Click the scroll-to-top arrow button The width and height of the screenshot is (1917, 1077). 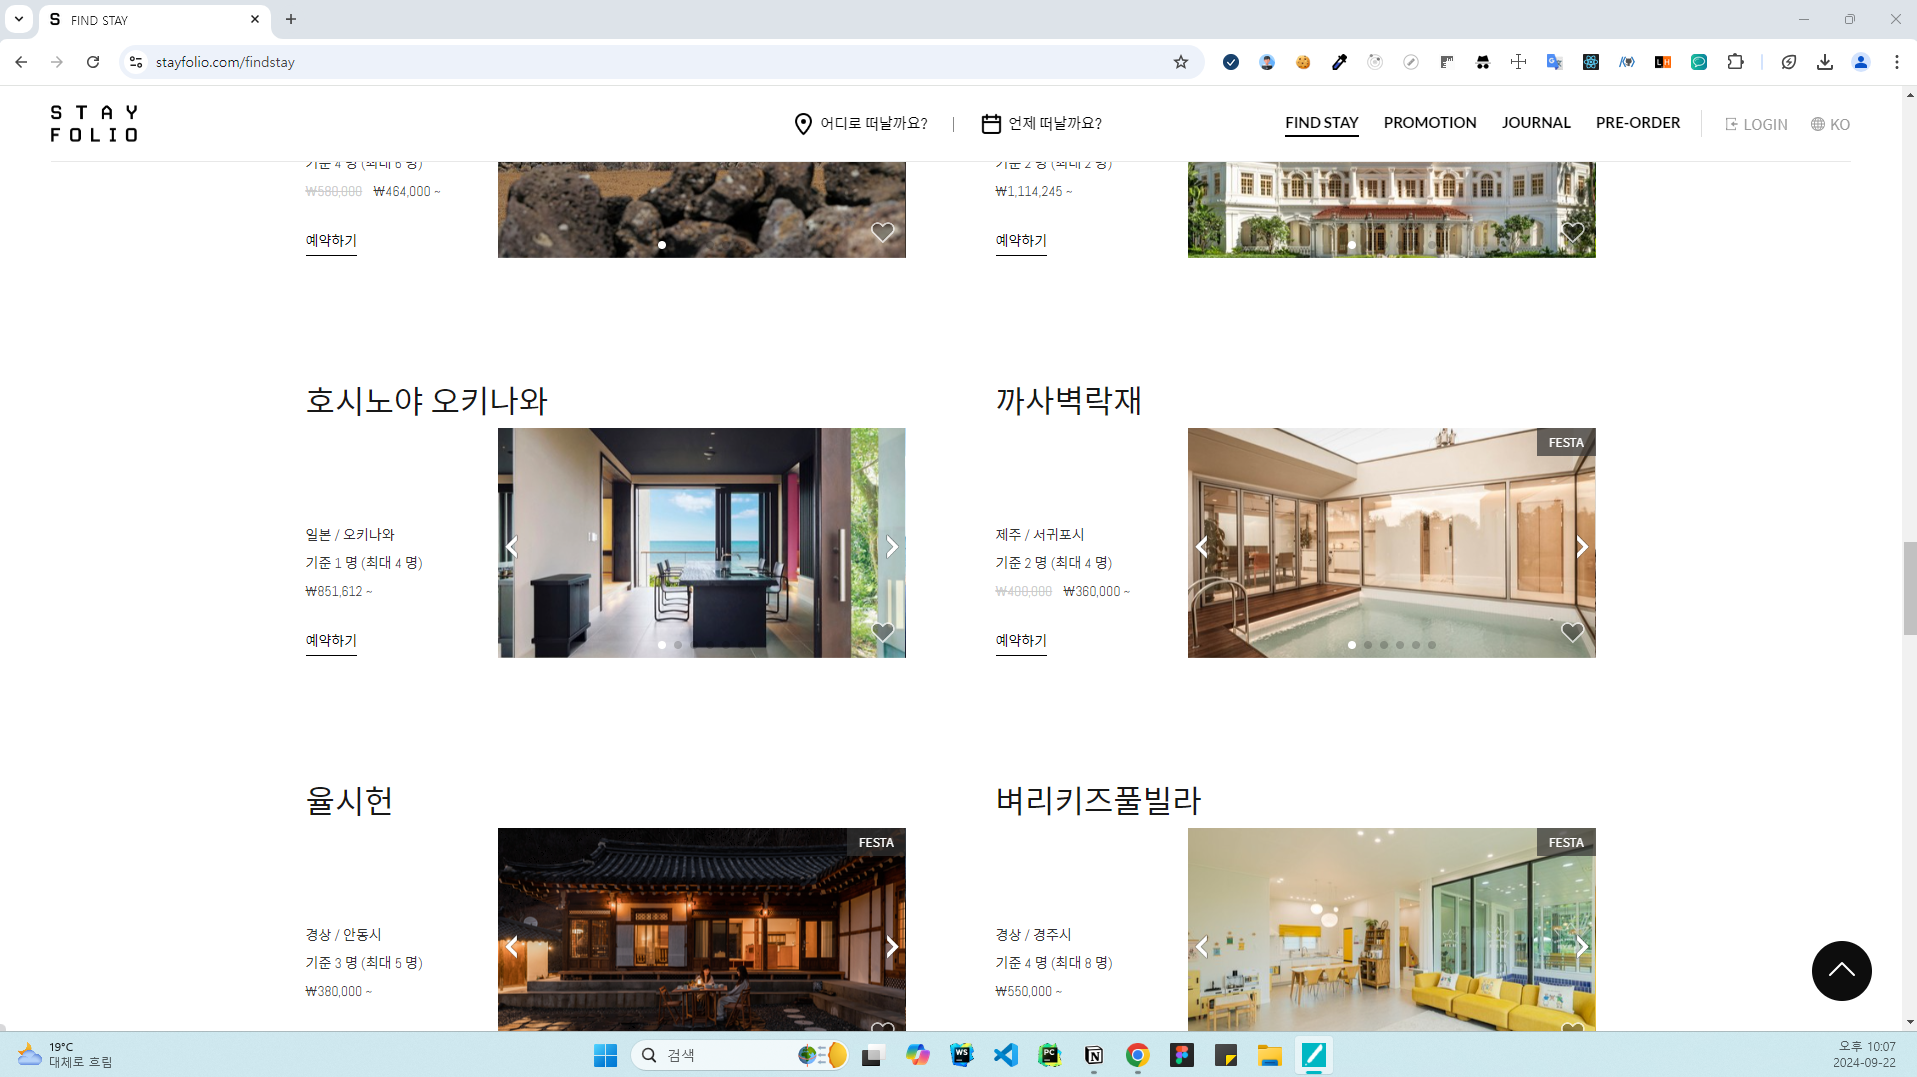(1840, 970)
